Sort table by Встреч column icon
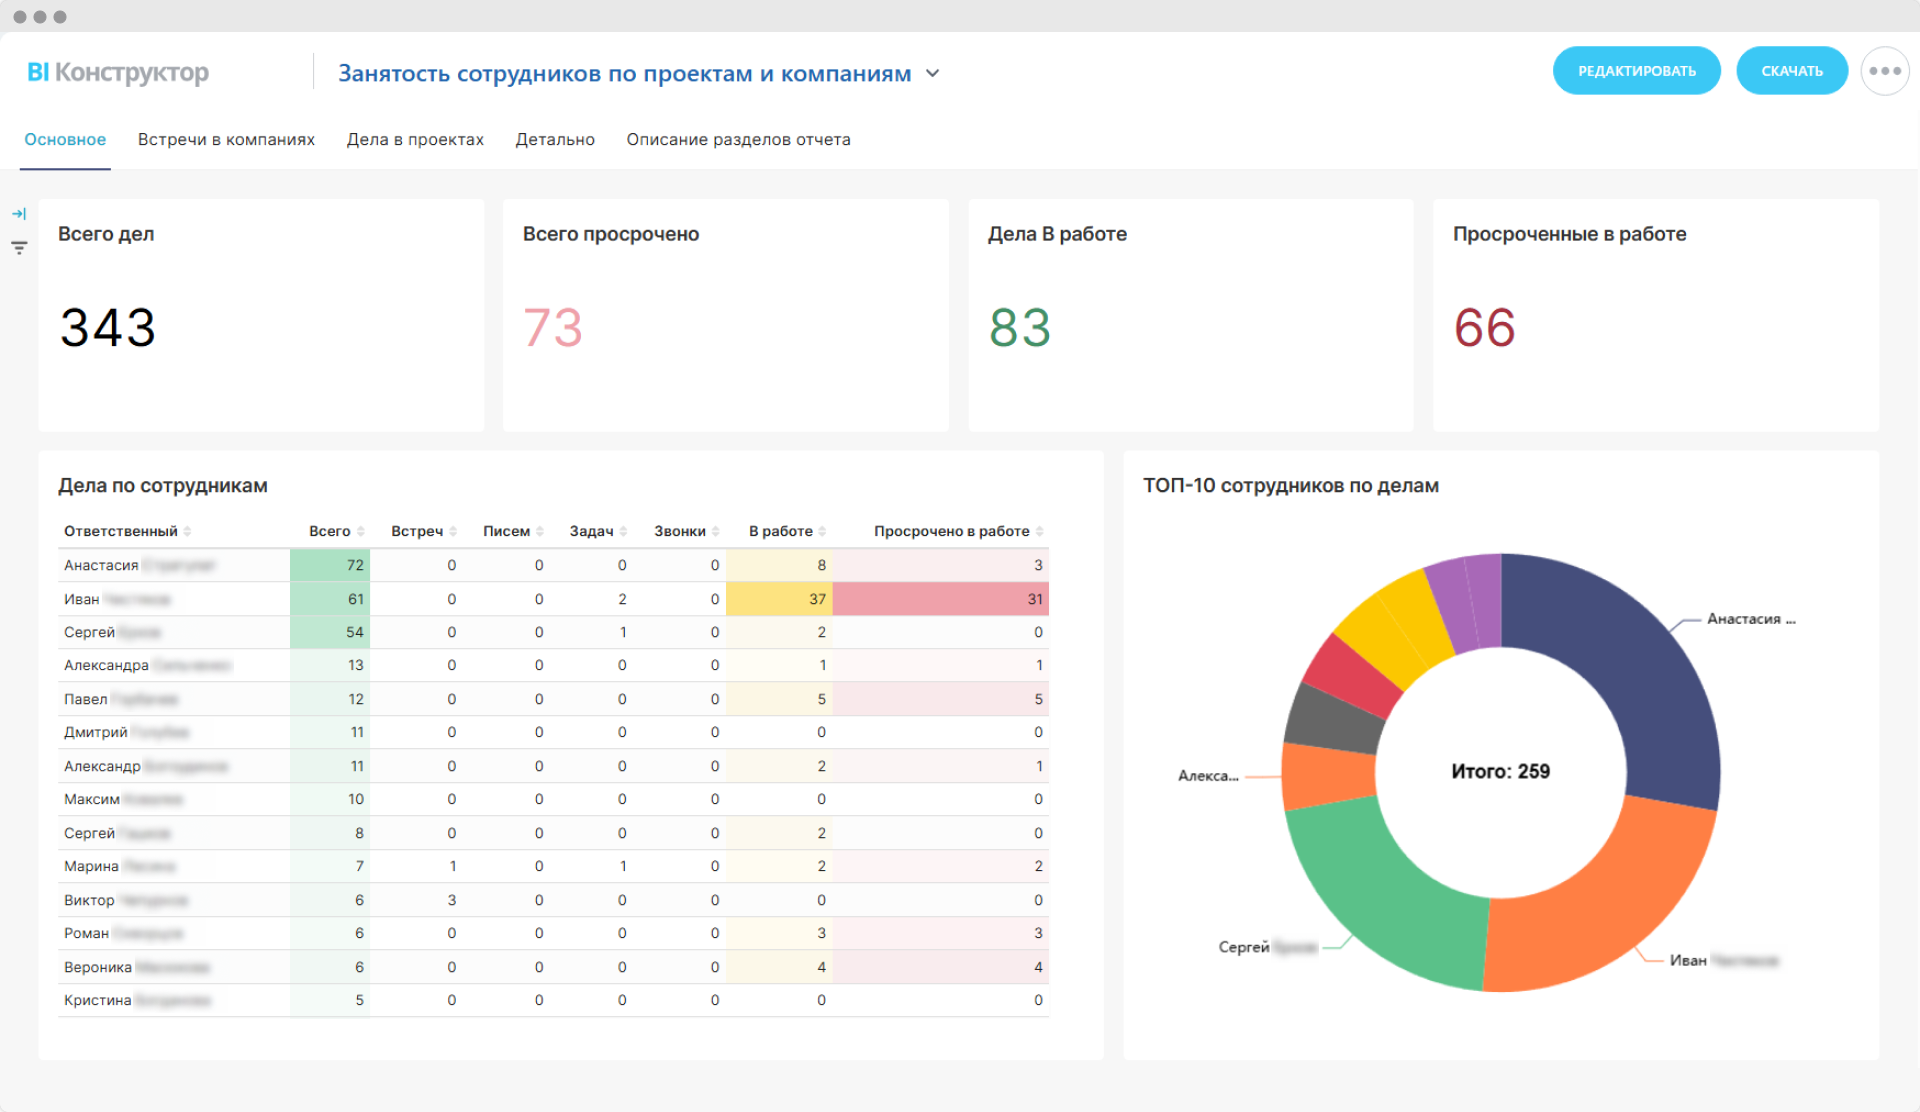Viewport: 1920px width, 1112px height. click(453, 532)
